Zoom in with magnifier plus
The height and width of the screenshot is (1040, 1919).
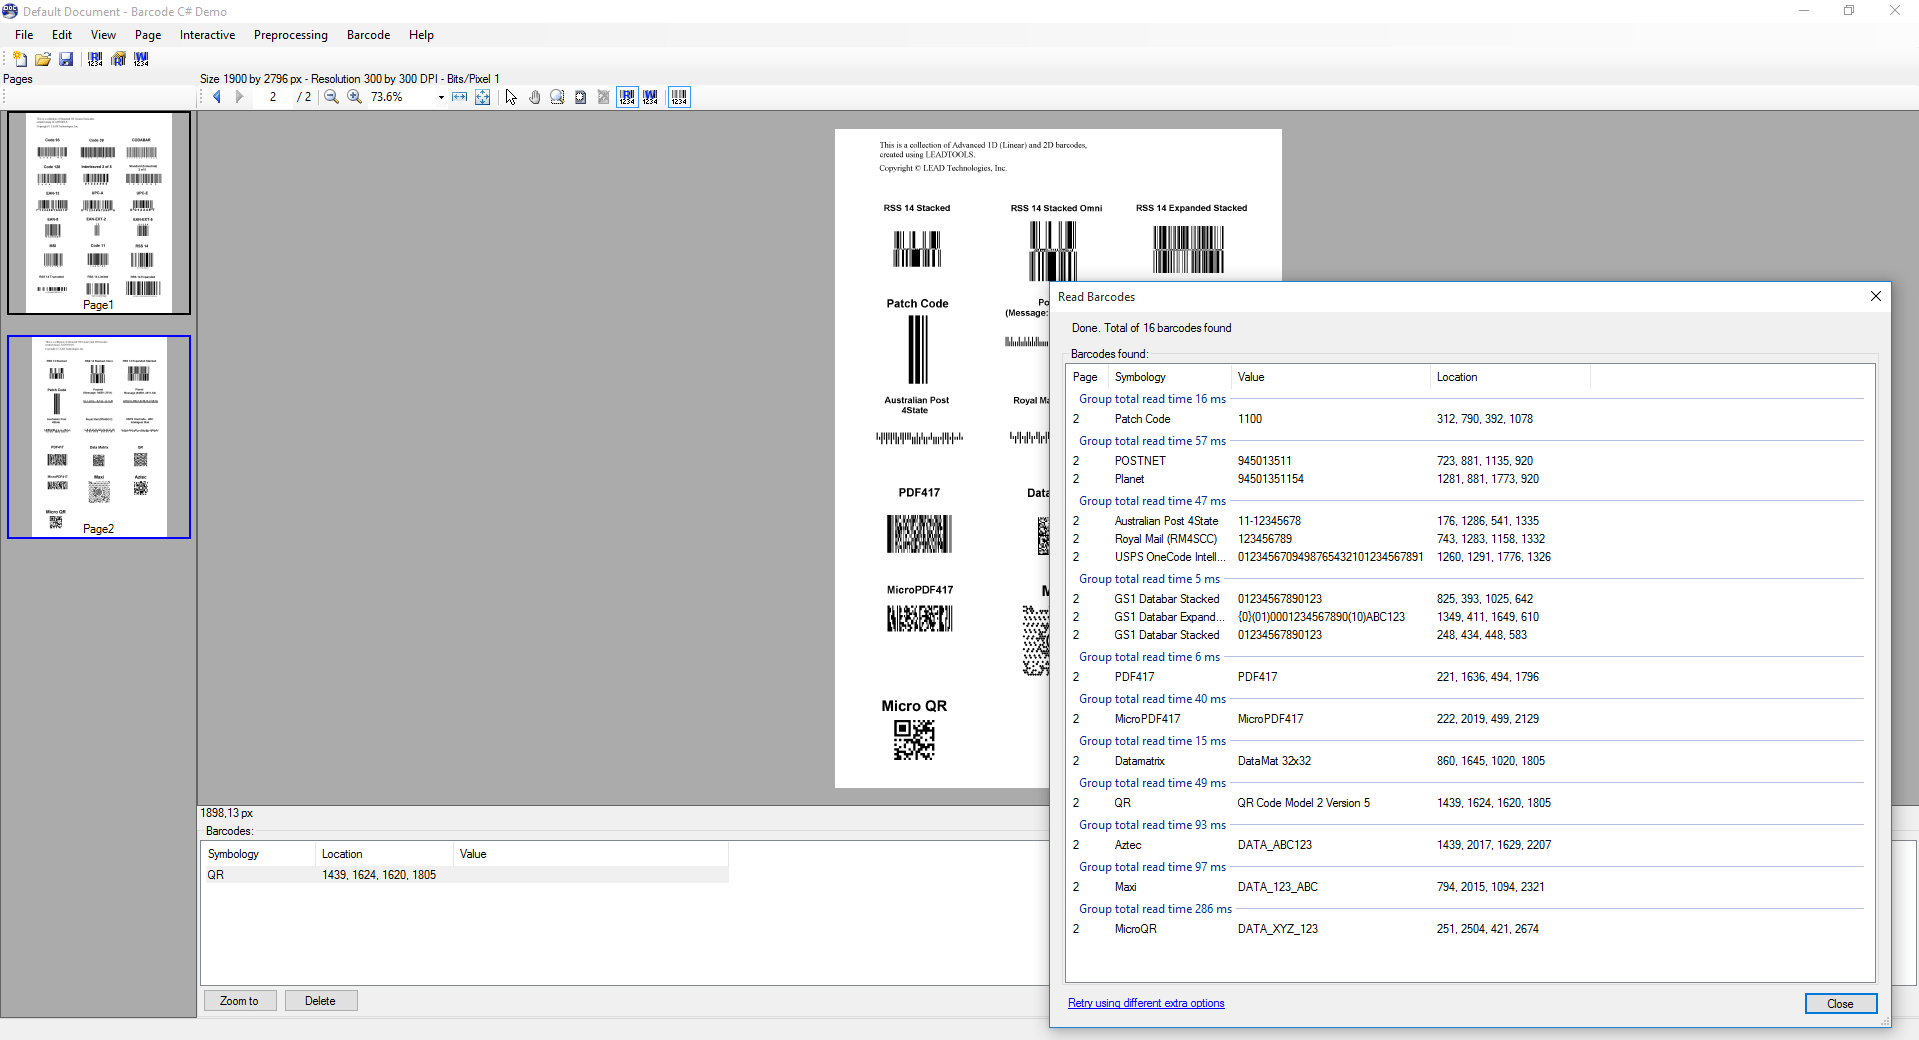pyautogui.click(x=355, y=97)
